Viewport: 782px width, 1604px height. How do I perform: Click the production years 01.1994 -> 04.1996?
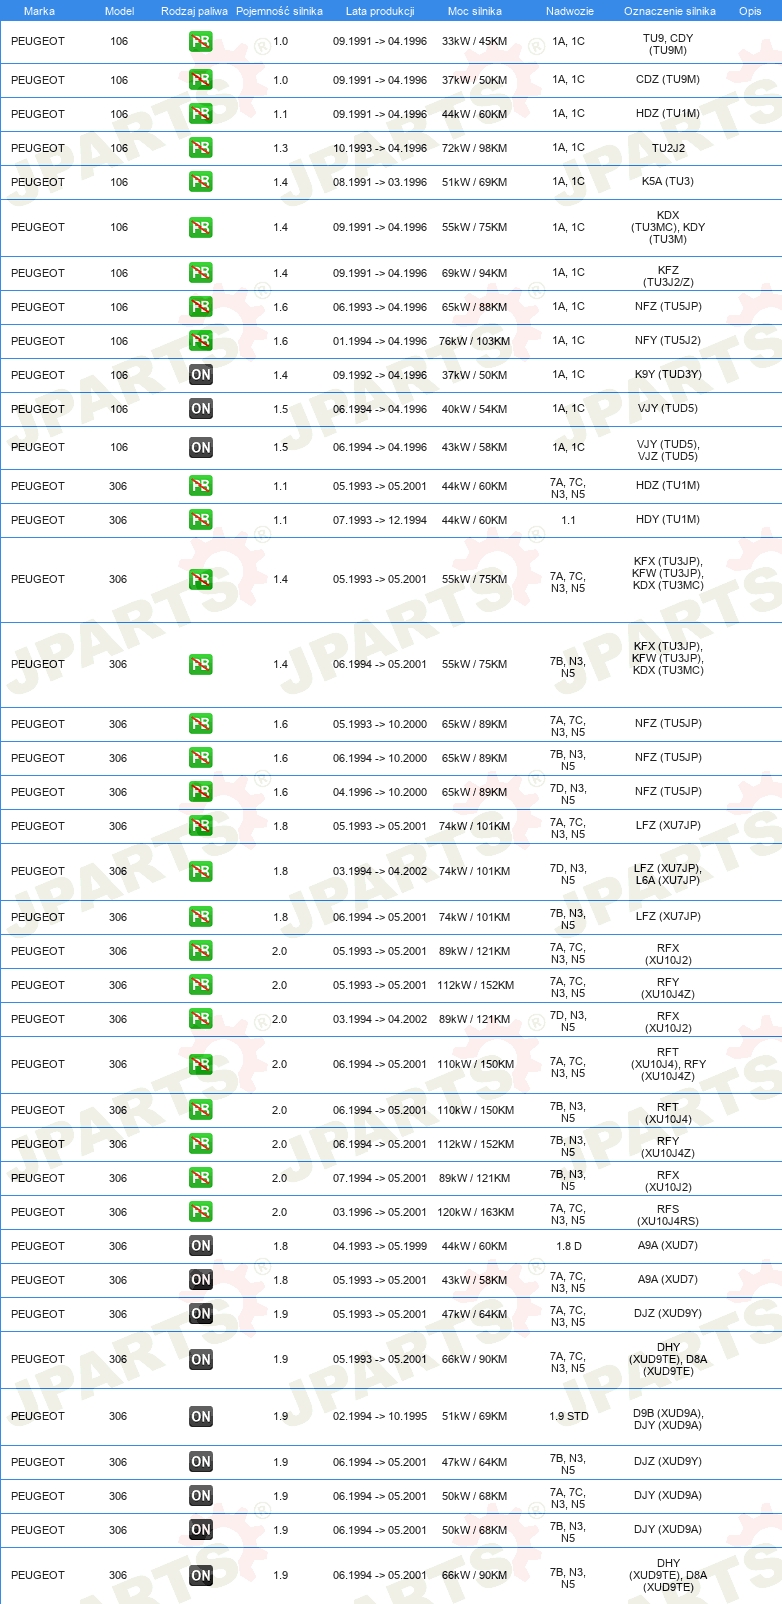[x=380, y=341]
